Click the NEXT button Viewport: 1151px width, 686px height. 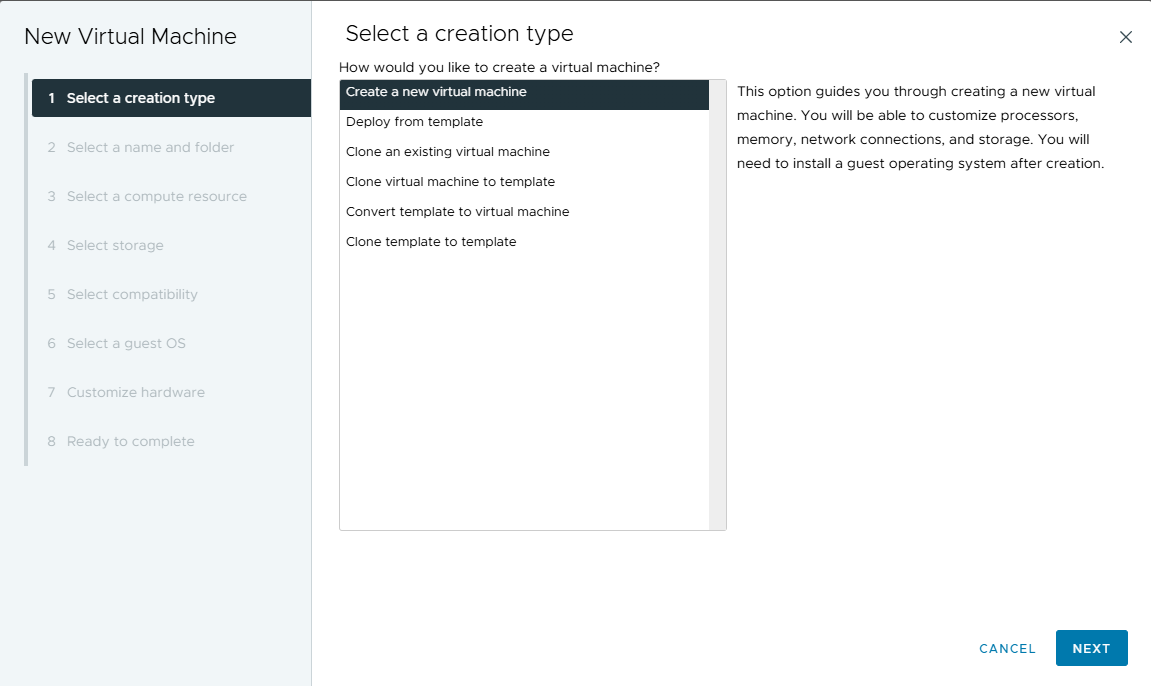click(1091, 648)
